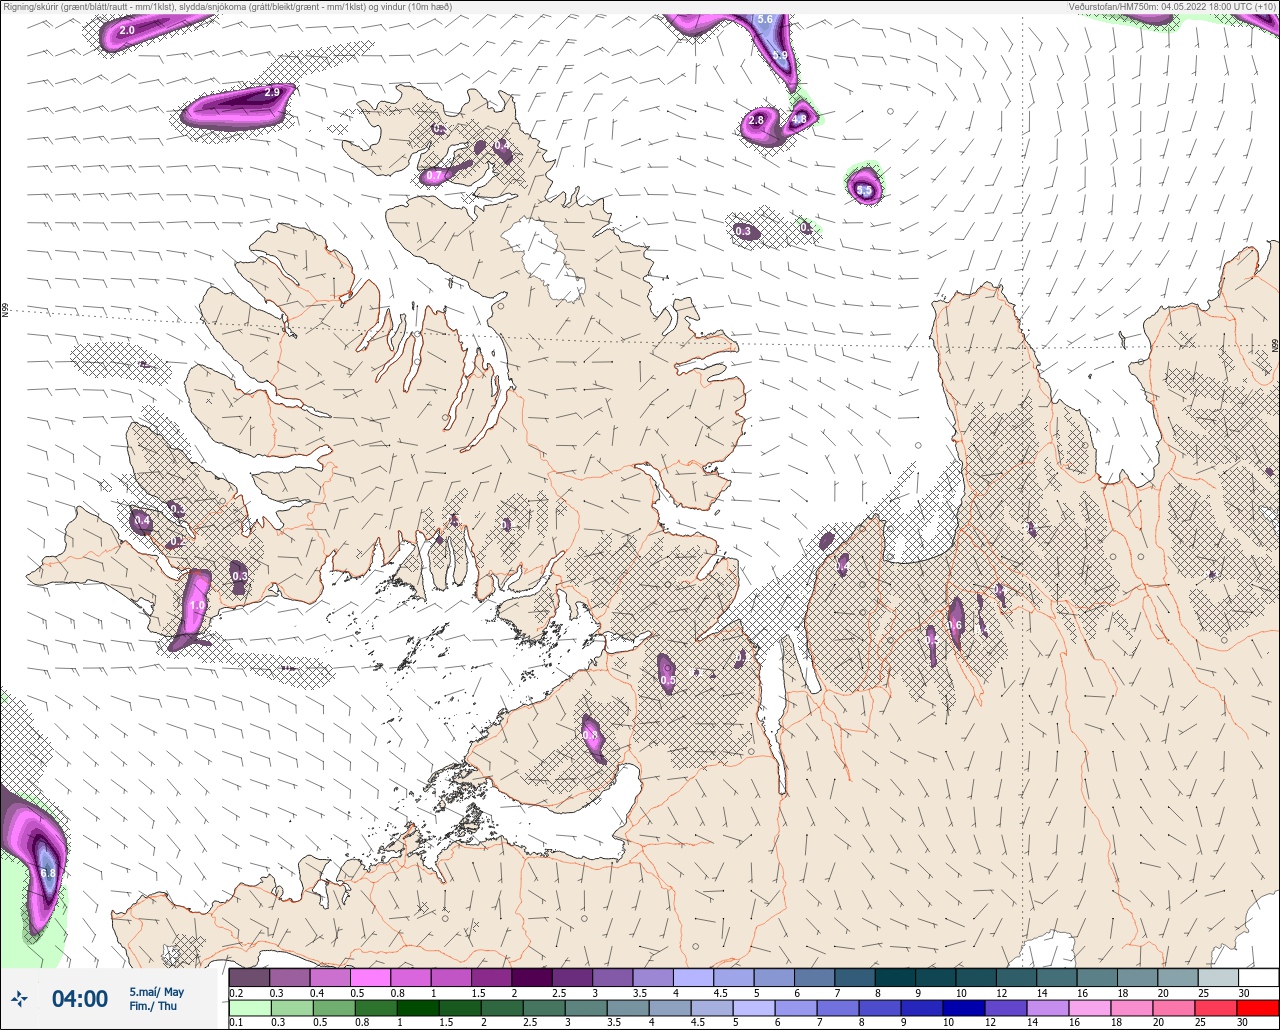Click the '5.maí/ May' date text
The width and height of the screenshot is (1280, 1030).
[x=156, y=992]
